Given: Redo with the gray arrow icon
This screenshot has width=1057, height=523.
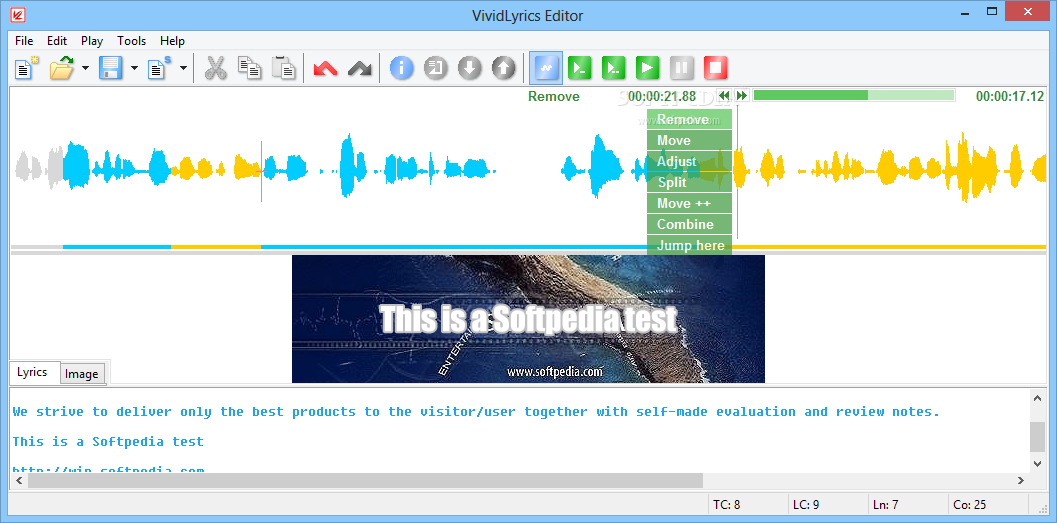Looking at the screenshot, I should (x=360, y=68).
